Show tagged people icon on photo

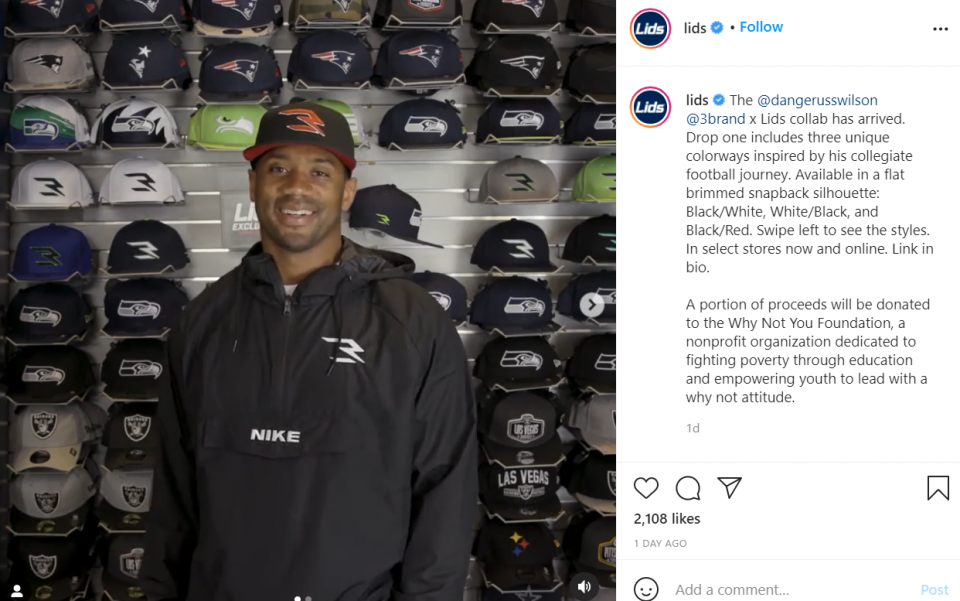[17, 591]
